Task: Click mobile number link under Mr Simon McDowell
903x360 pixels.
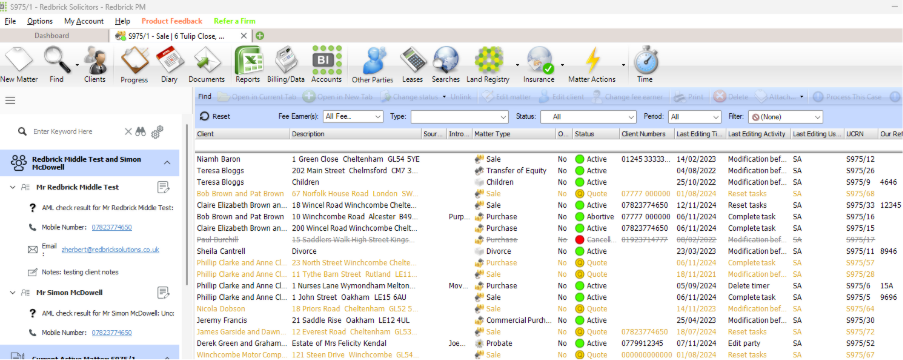Action: pyautogui.click(x=112, y=332)
